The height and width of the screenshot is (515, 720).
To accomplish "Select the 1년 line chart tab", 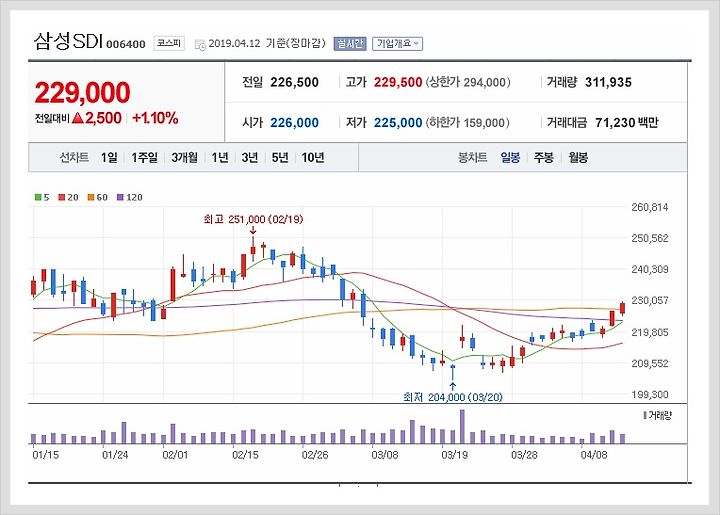I will pos(220,157).
